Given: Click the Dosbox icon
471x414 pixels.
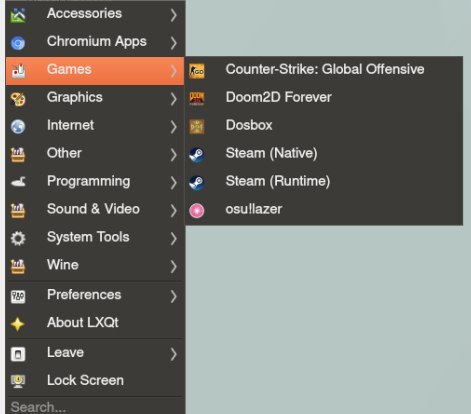Looking at the screenshot, I should point(197,127).
